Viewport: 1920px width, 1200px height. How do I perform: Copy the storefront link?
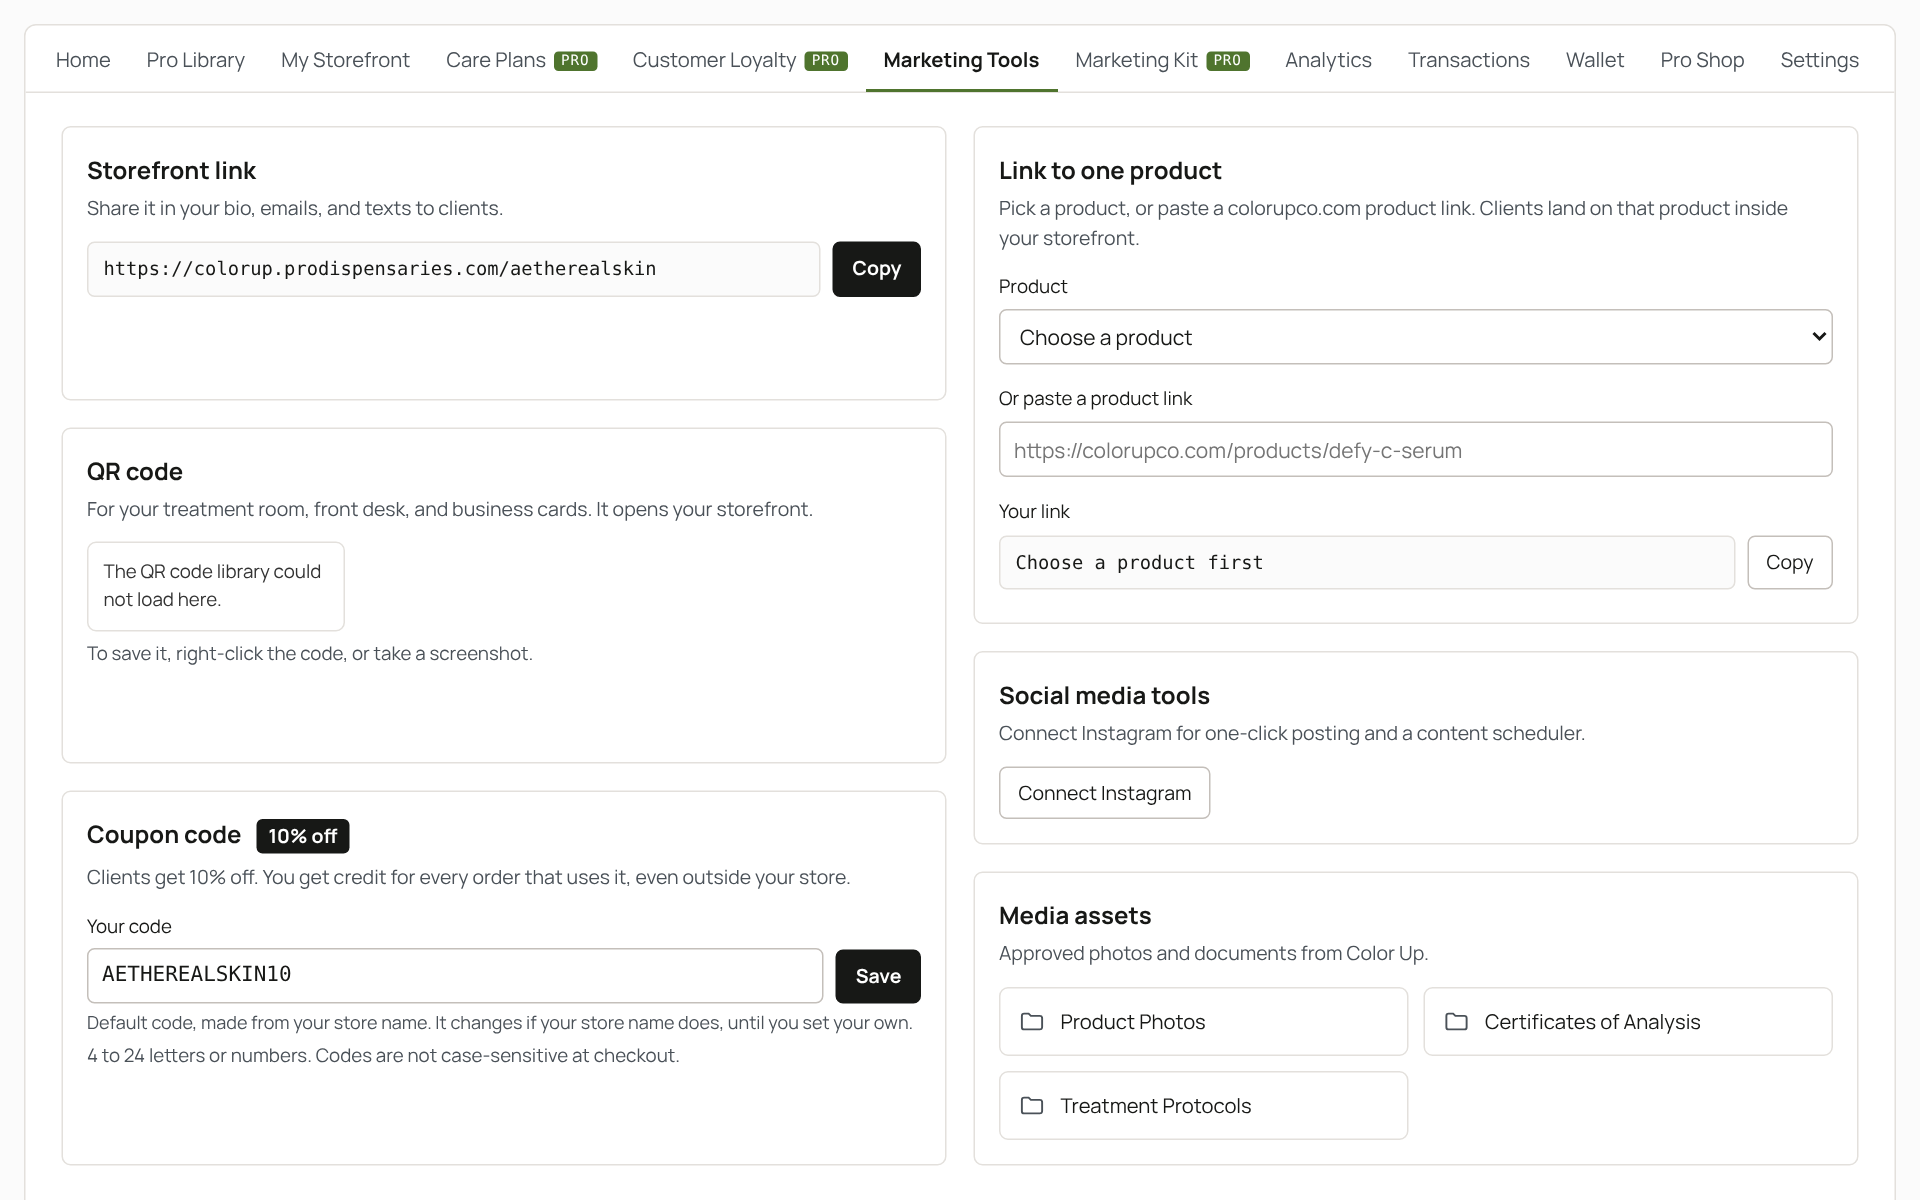876,269
